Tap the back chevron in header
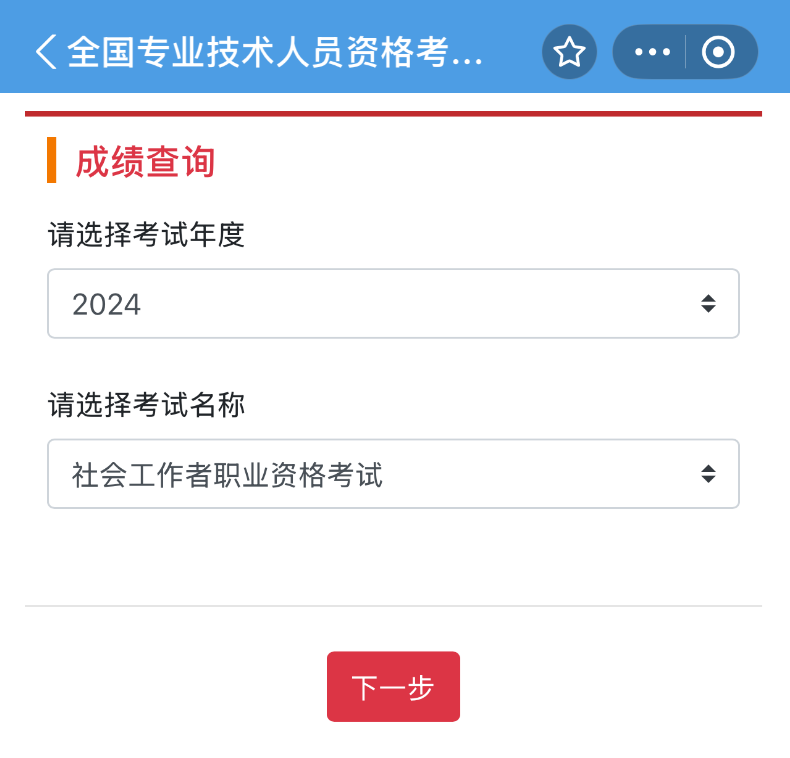 click(45, 52)
